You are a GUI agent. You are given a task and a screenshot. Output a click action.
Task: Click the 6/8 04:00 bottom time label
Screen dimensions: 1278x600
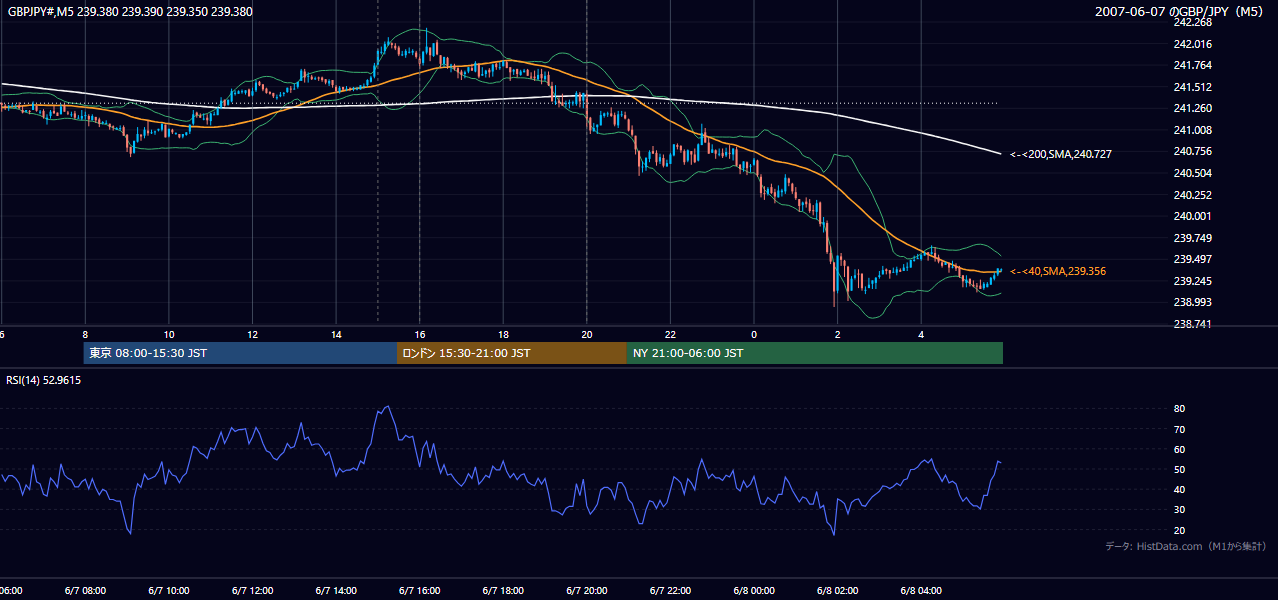[921, 591]
